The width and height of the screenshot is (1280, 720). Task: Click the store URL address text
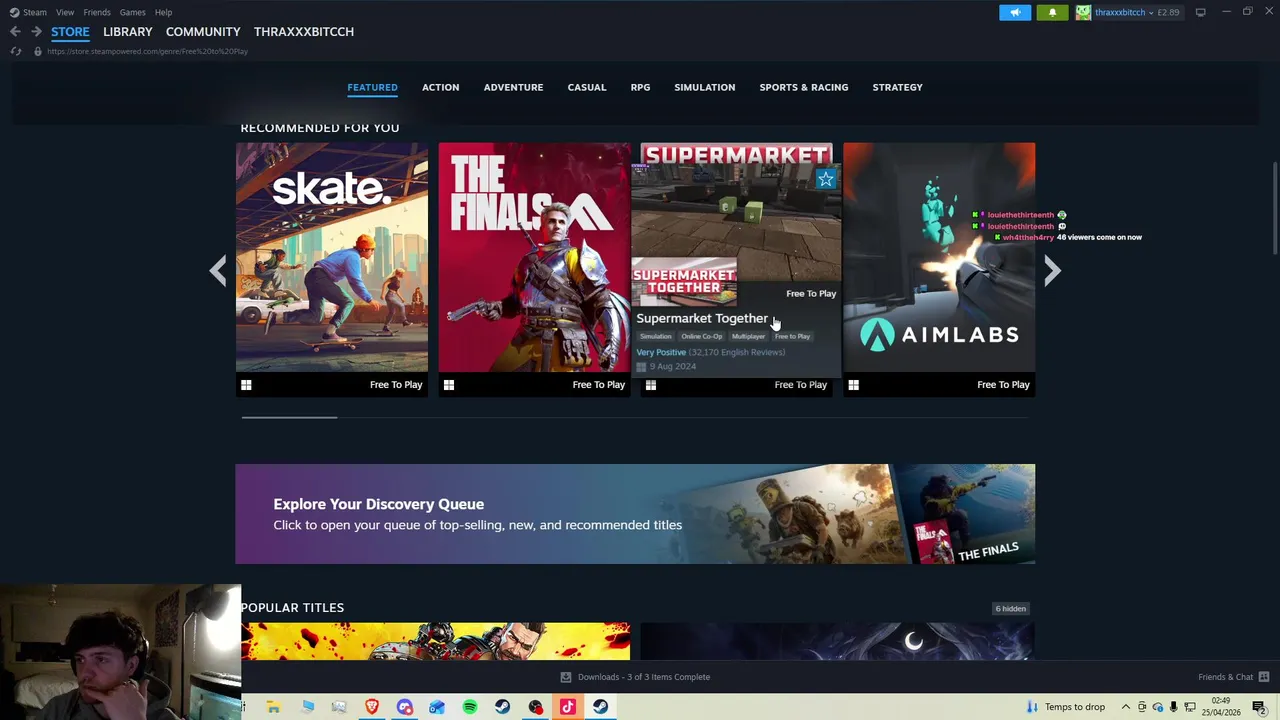147,51
